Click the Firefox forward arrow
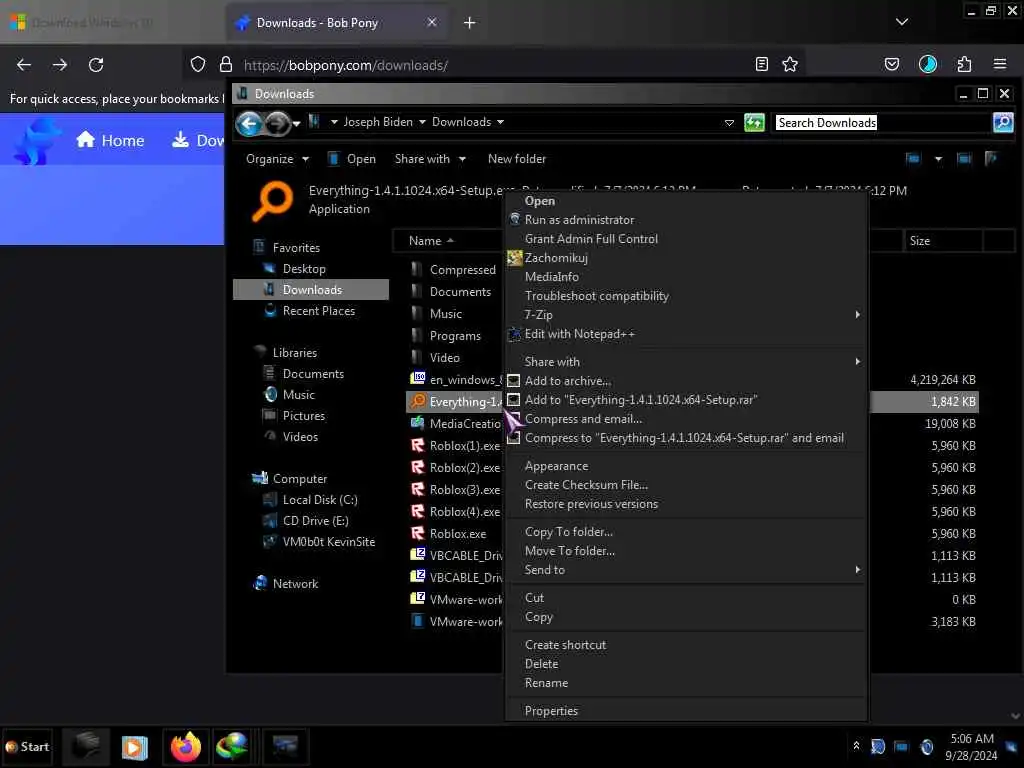 coord(60,65)
